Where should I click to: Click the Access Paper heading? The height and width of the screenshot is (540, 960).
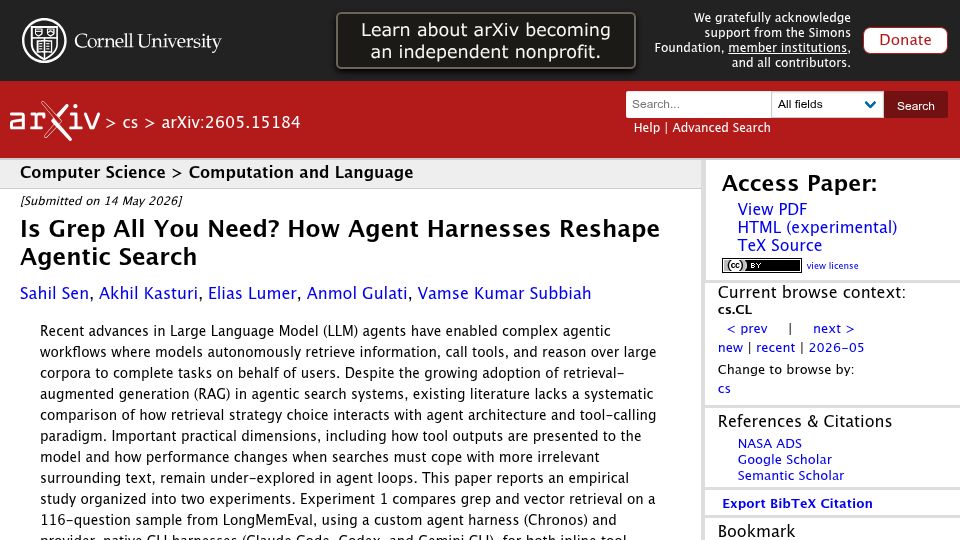[799, 183]
